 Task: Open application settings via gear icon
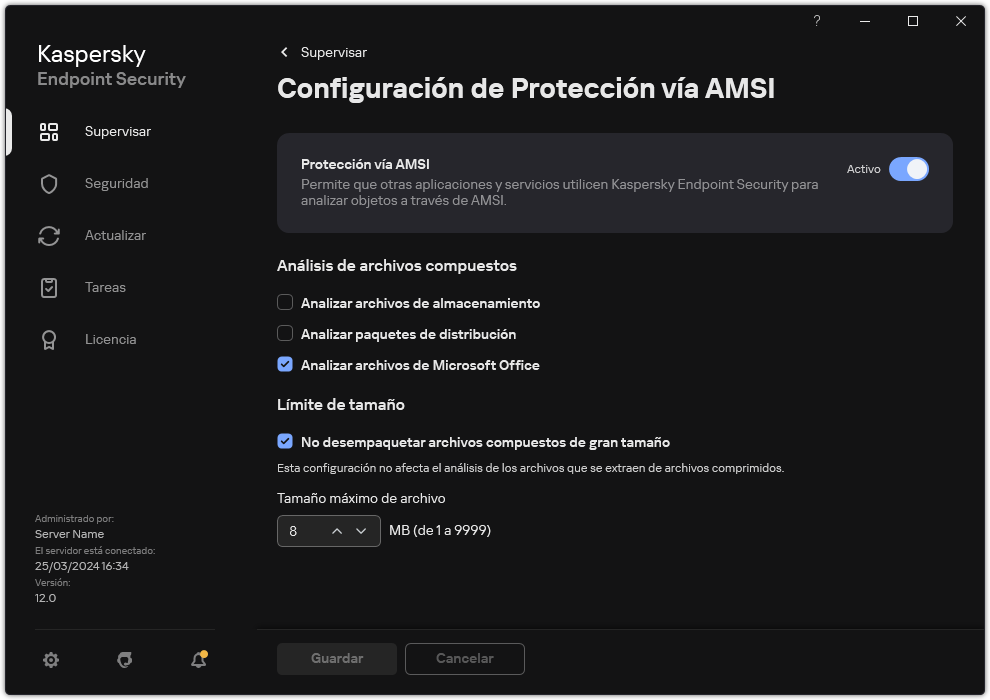pyautogui.click(x=50, y=660)
